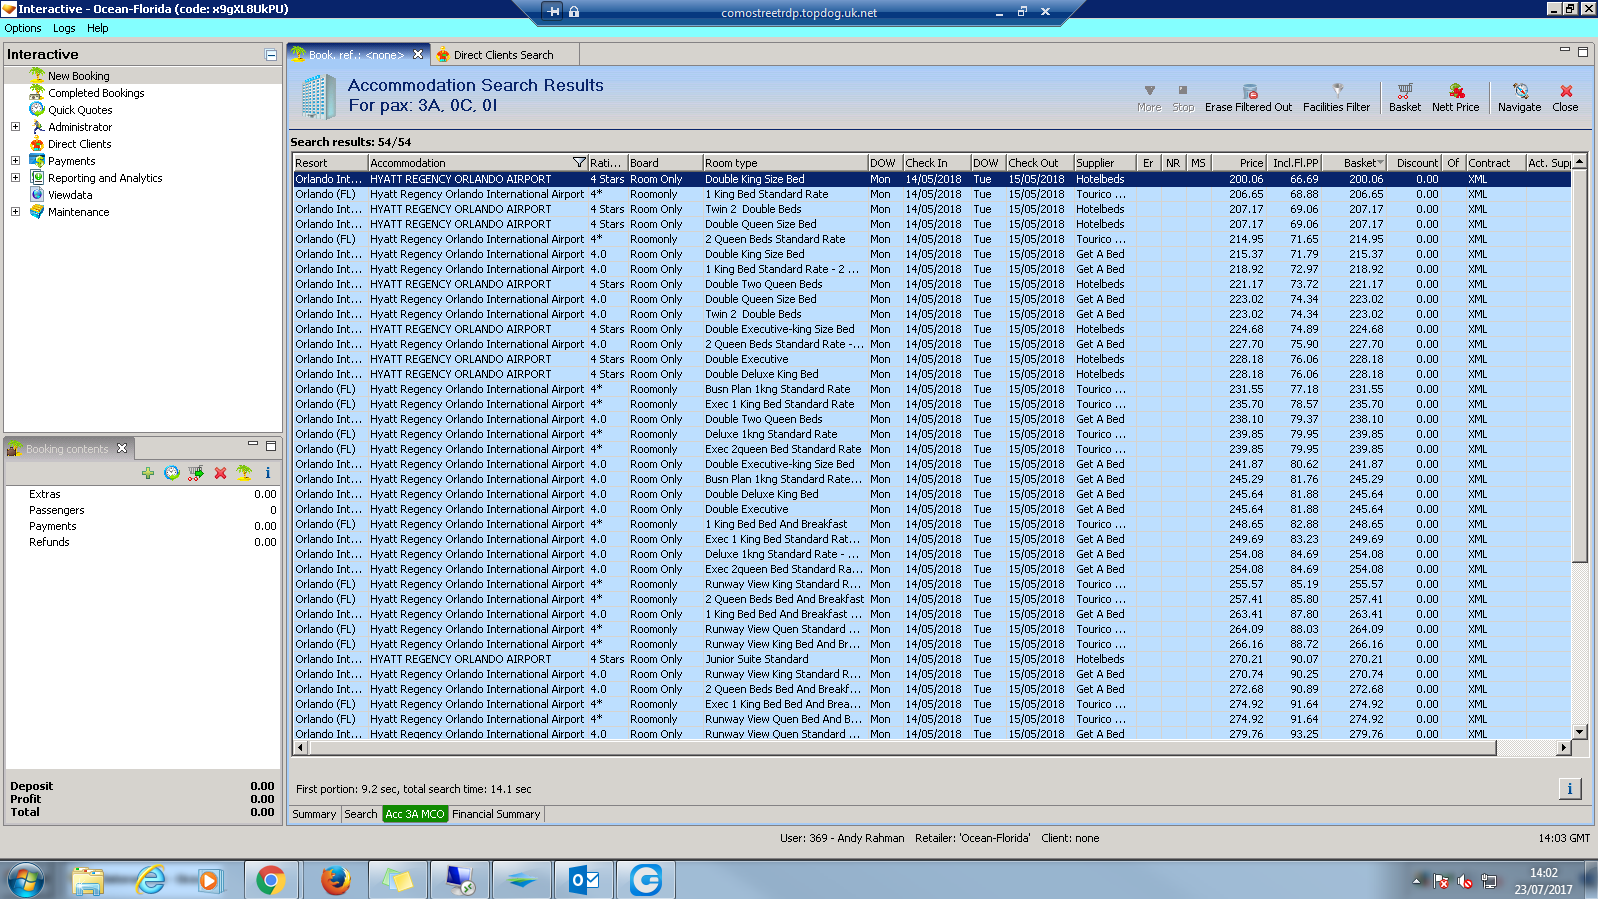Click results horizontal scrollbar right arrow

click(1564, 747)
